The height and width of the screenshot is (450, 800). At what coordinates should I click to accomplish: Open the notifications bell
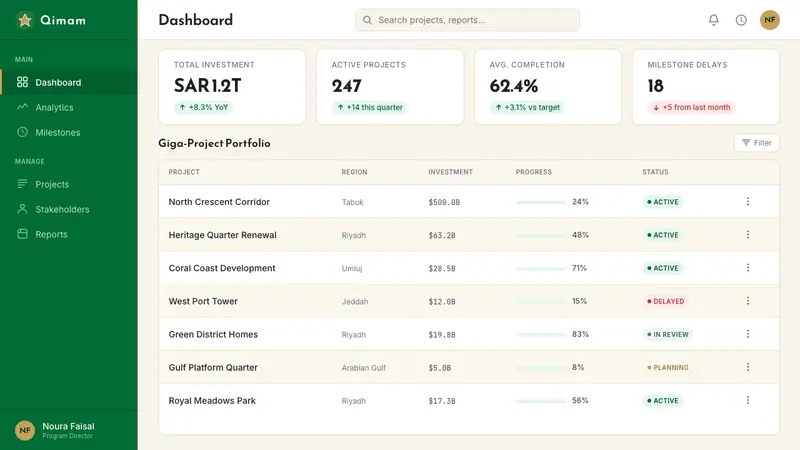click(x=713, y=20)
